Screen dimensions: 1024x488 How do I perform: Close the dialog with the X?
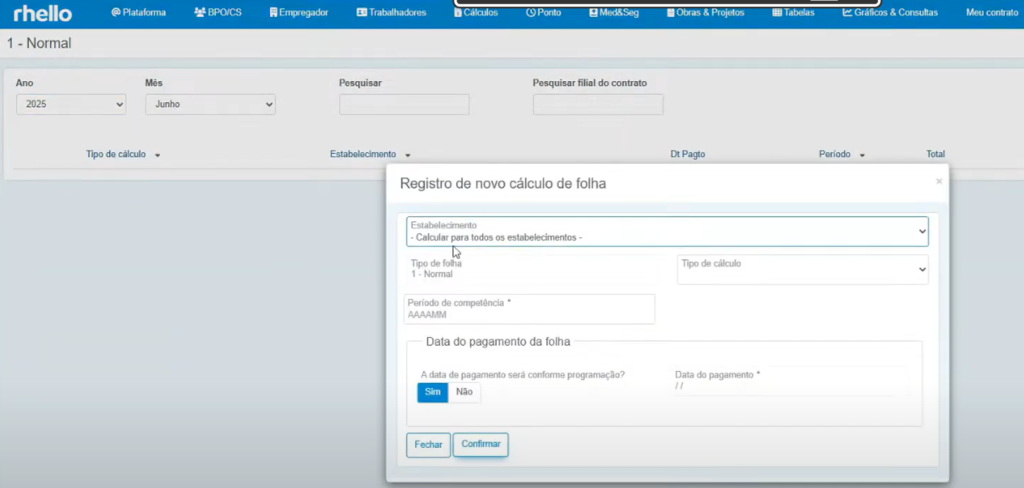(x=938, y=182)
